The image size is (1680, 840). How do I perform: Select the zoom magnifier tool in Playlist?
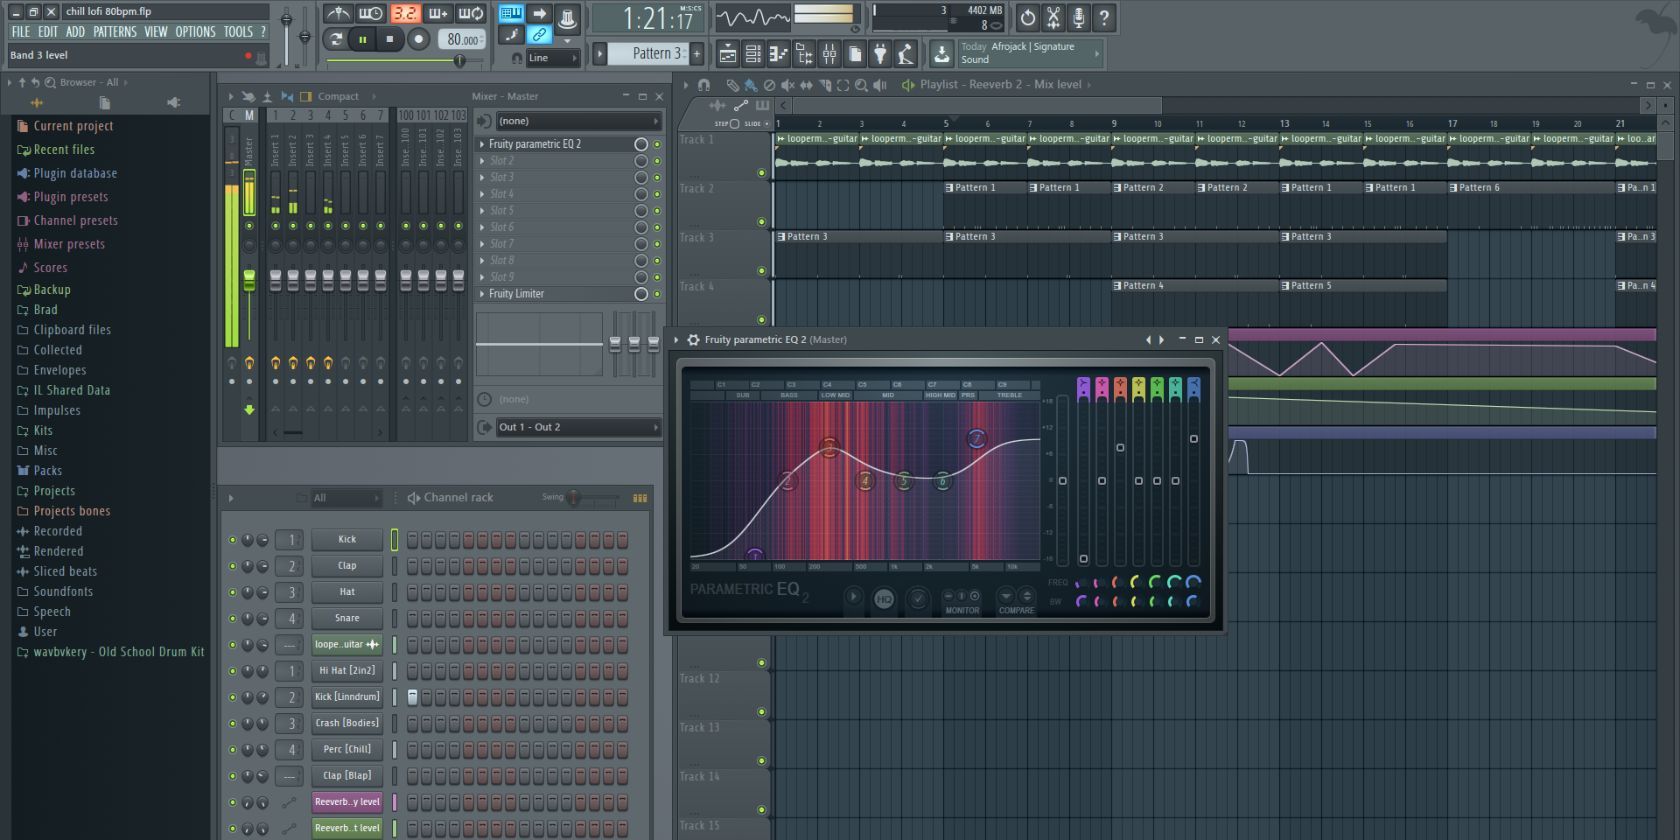click(x=861, y=85)
